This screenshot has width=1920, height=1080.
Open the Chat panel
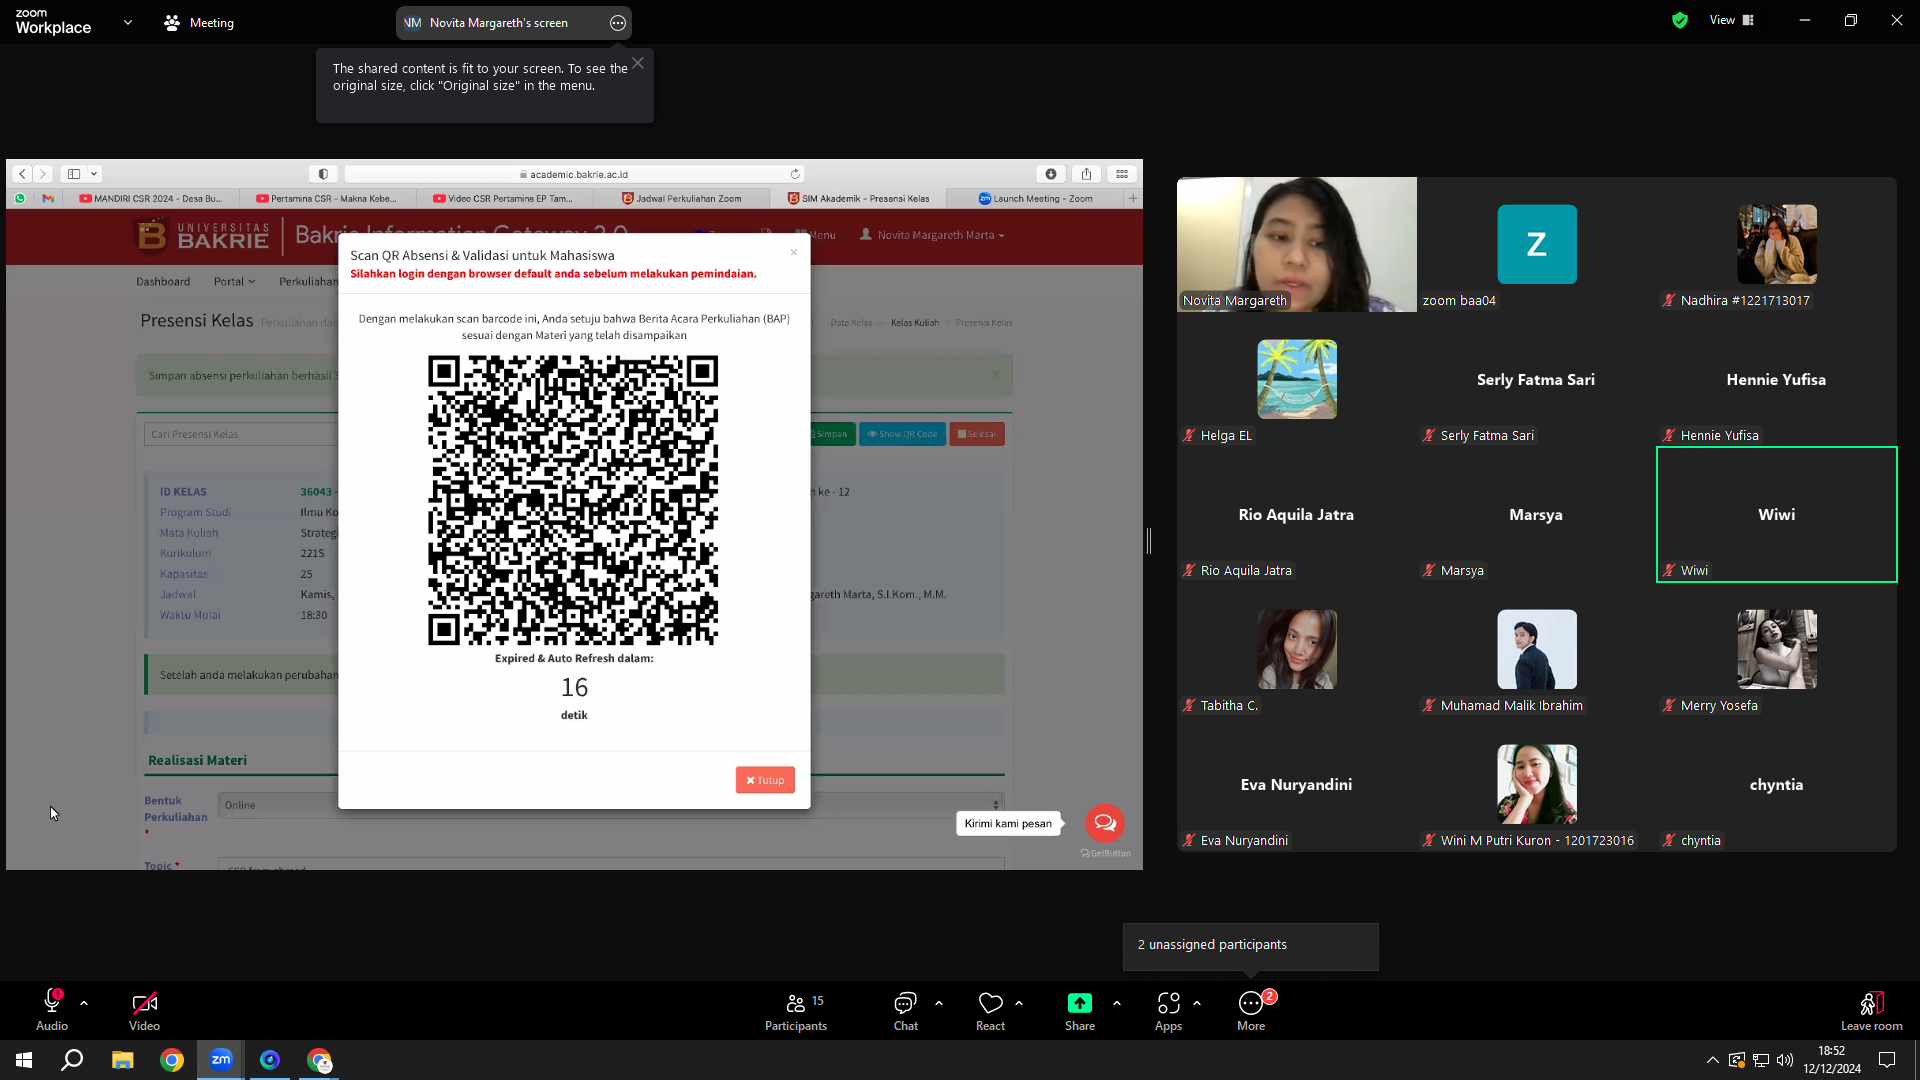click(906, 1010)
